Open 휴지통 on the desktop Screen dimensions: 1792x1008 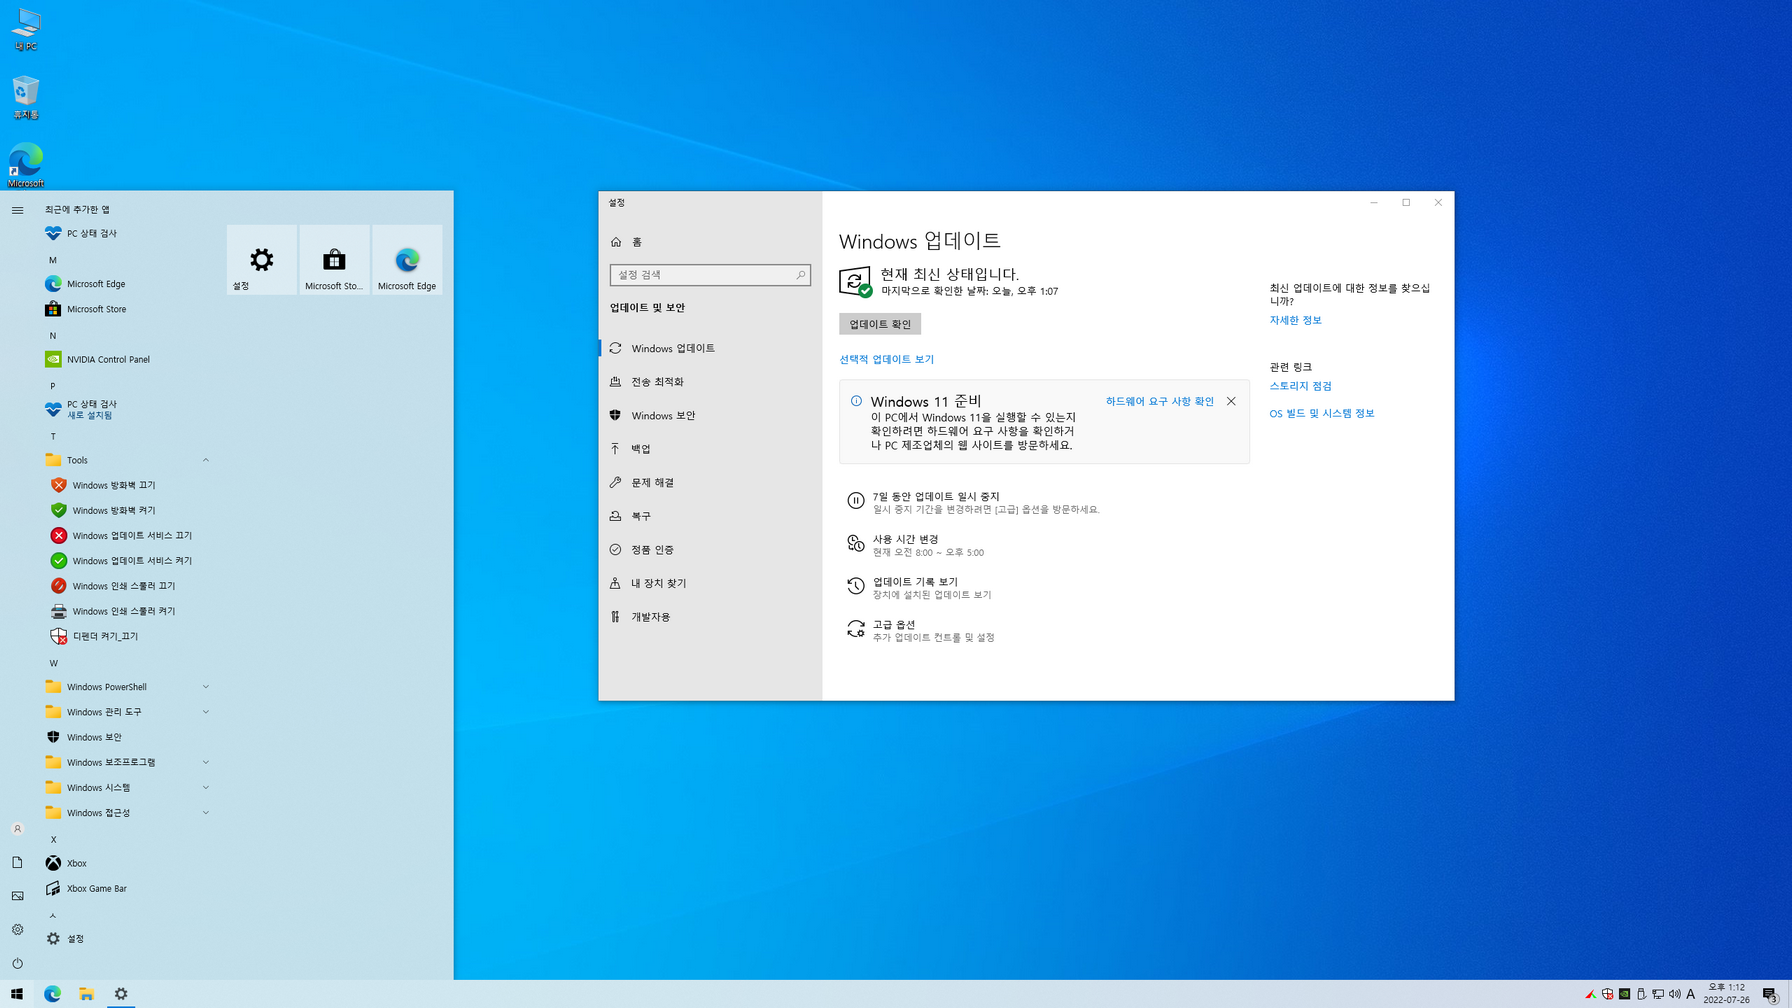coord(25,98)
